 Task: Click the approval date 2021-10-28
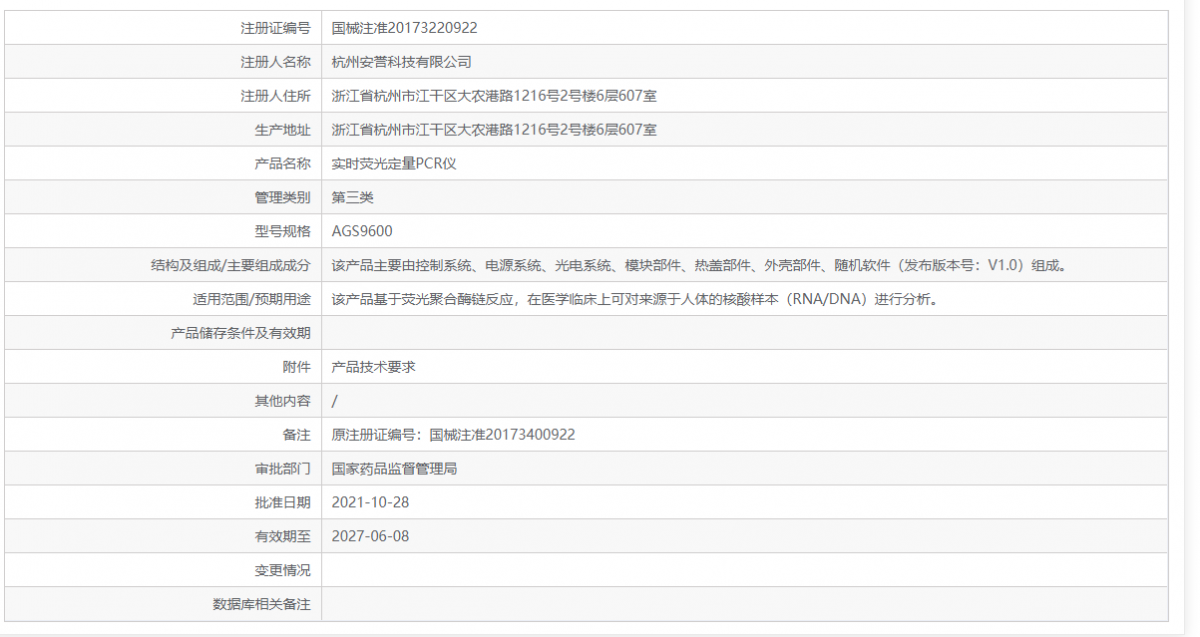click(x=371, y=502)
